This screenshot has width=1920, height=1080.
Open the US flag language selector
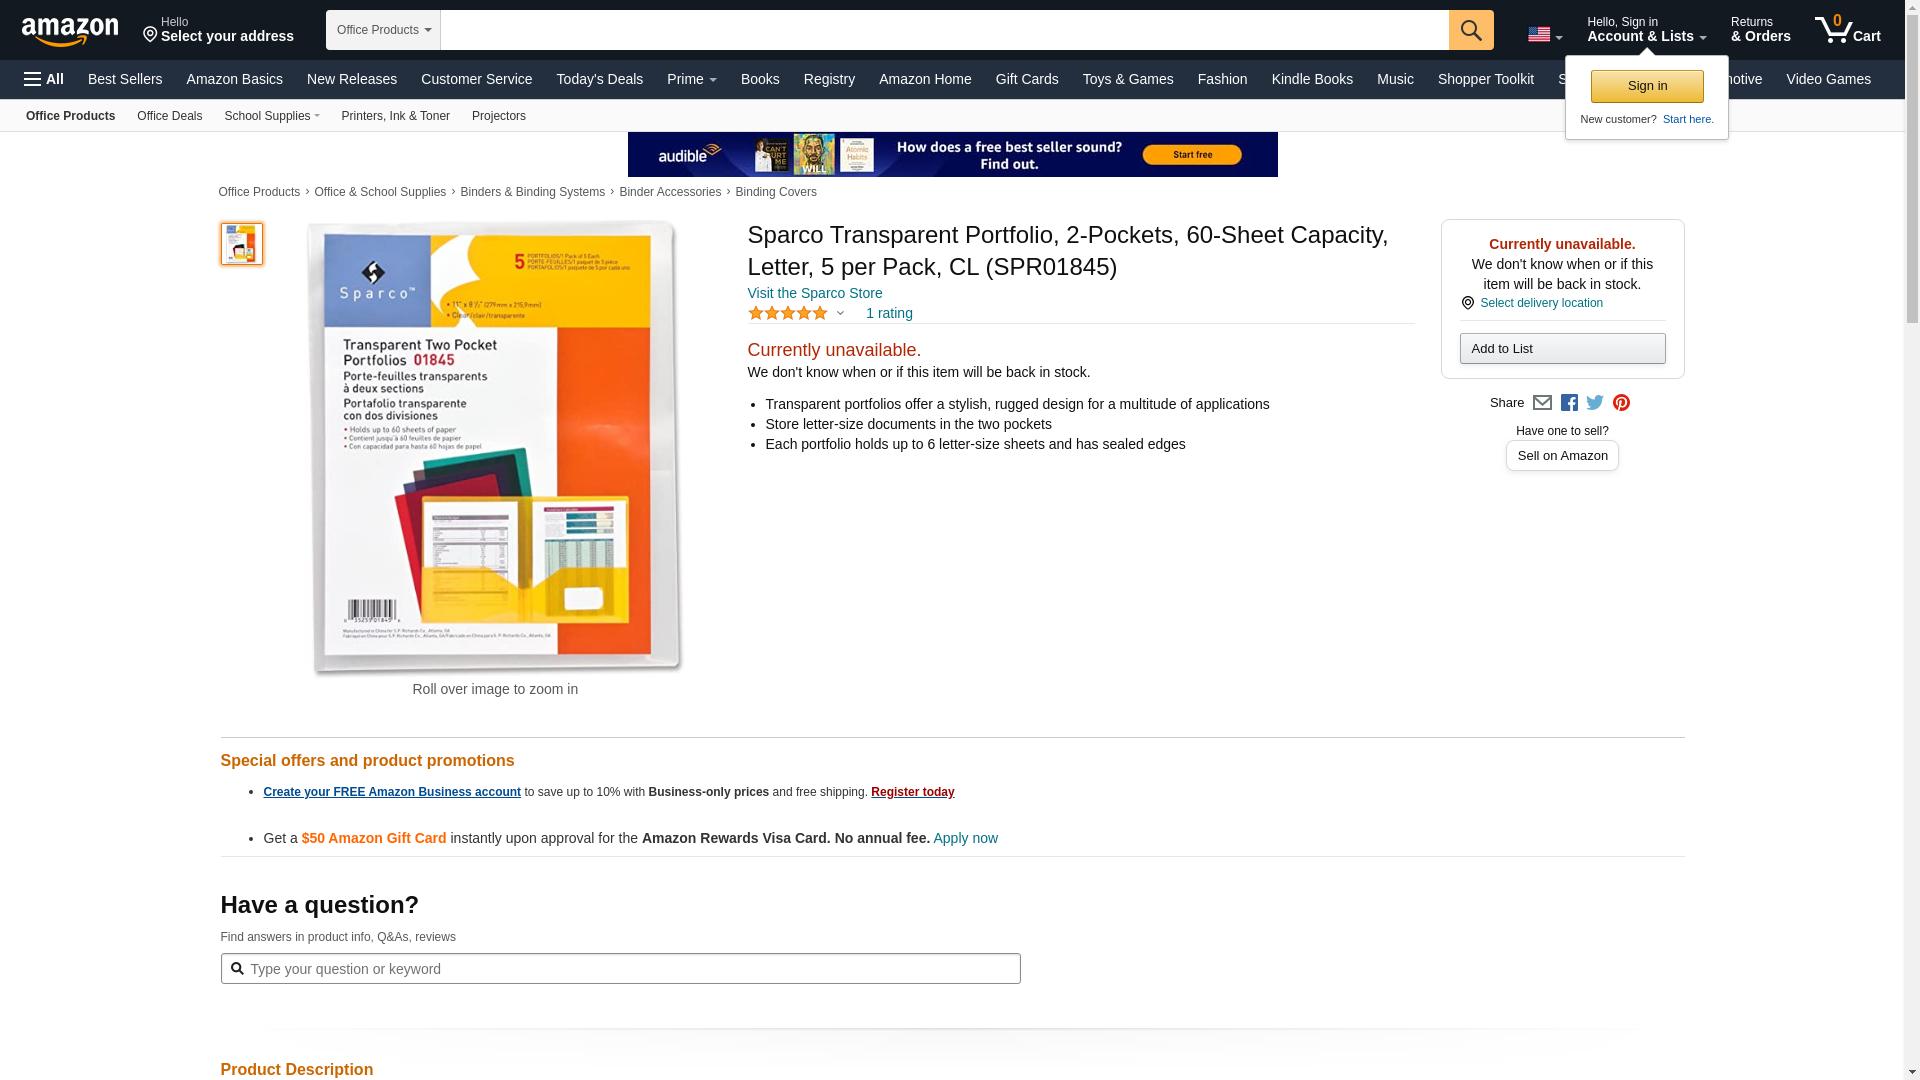[1544, 35]
